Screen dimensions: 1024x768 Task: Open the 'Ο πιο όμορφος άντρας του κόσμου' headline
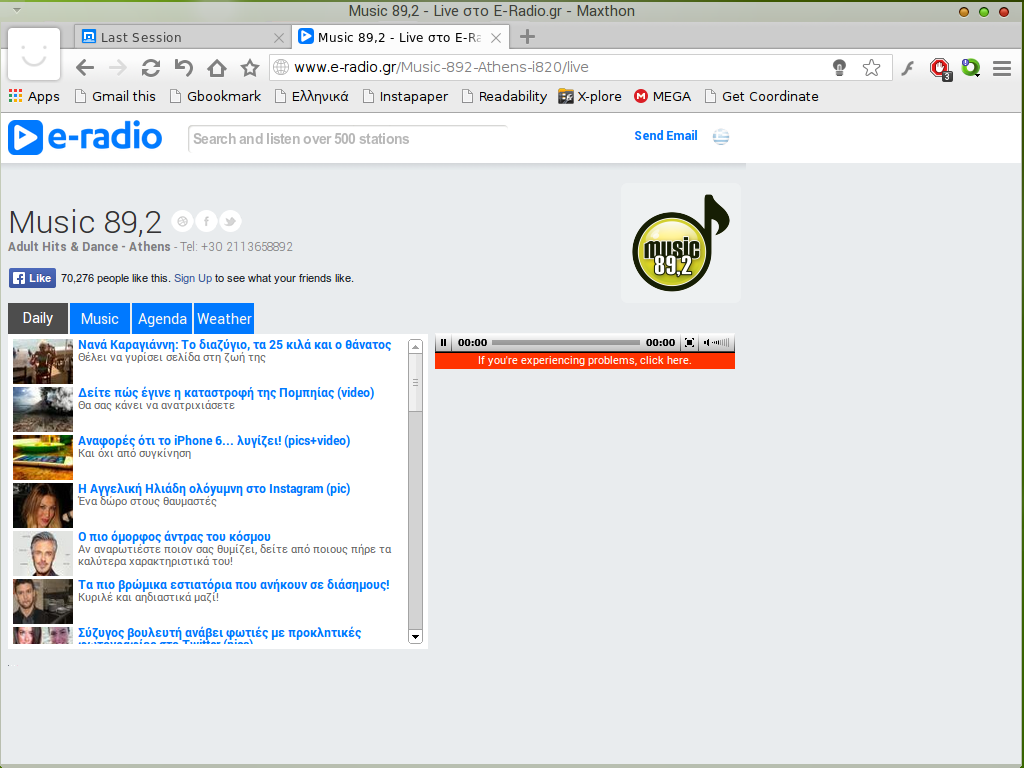(x=174, y=537)
